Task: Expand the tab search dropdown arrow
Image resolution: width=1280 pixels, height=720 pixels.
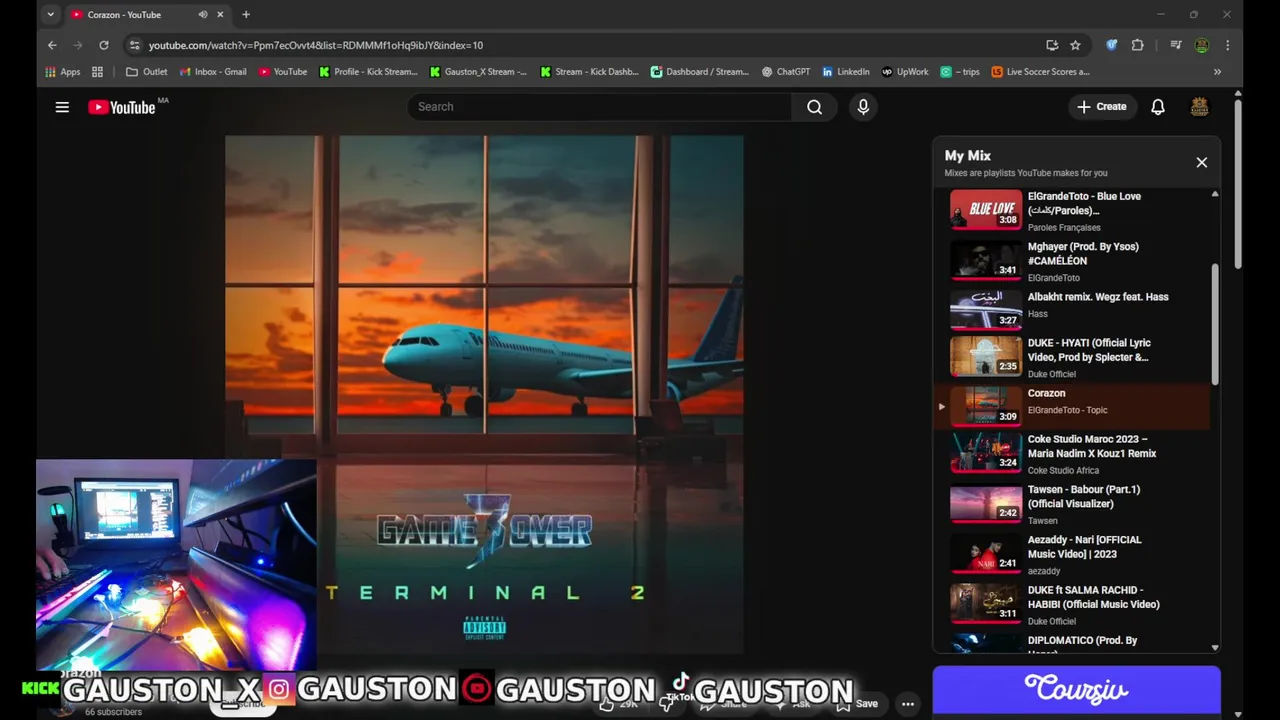Action: pyautogui.click(x=51, y=15)
